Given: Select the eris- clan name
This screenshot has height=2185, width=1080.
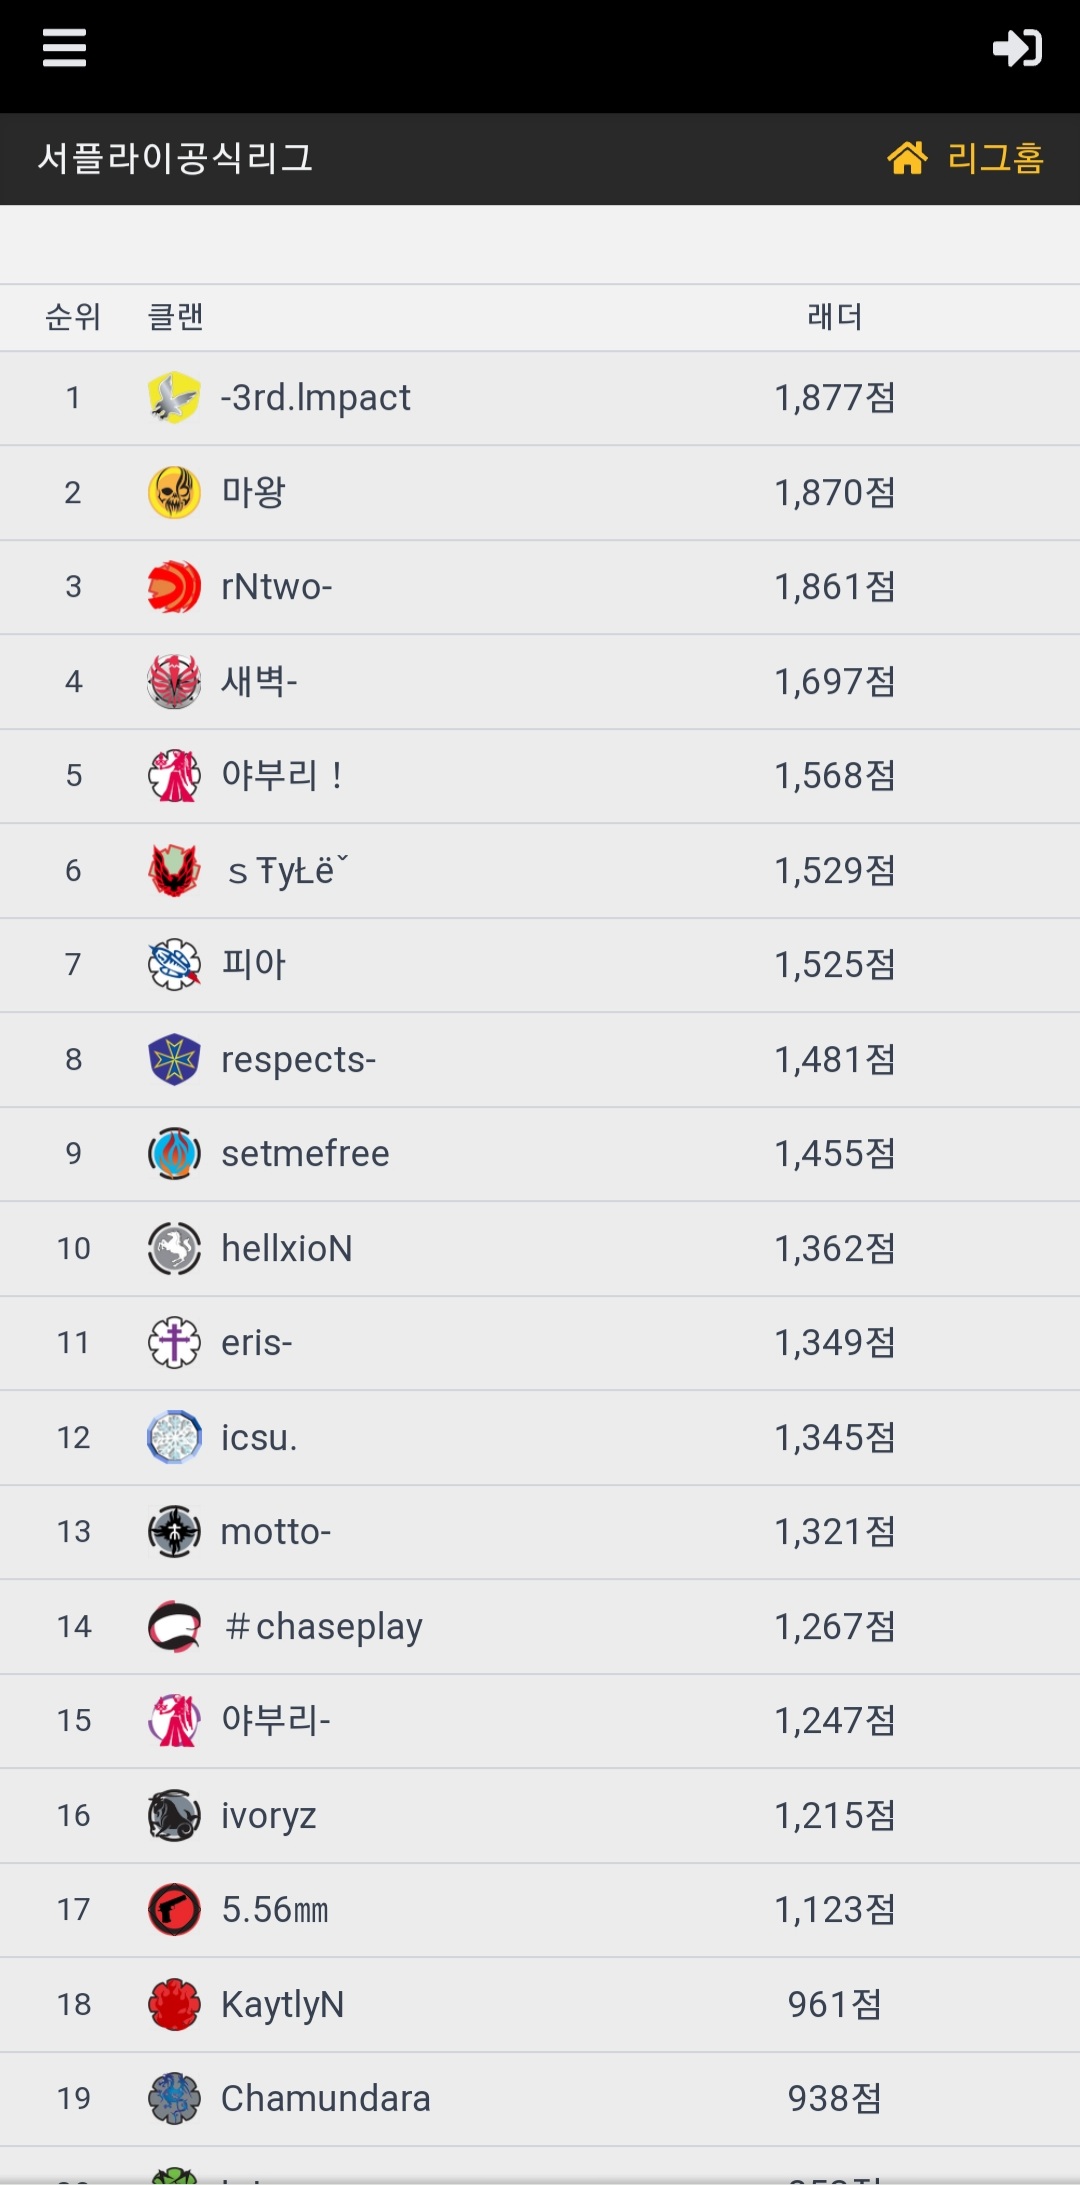Looking at the screenshot, I should pos(256,1343).
